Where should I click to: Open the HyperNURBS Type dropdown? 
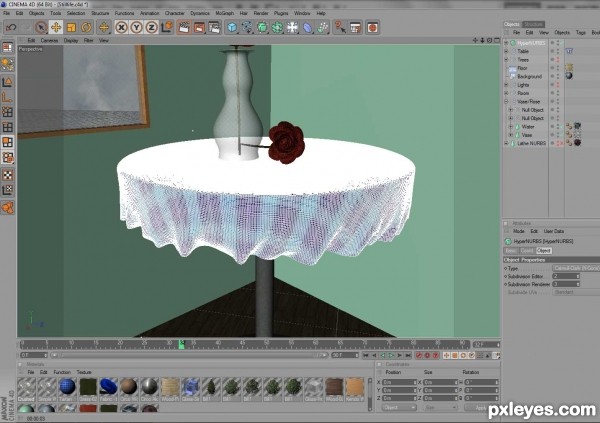576,268
